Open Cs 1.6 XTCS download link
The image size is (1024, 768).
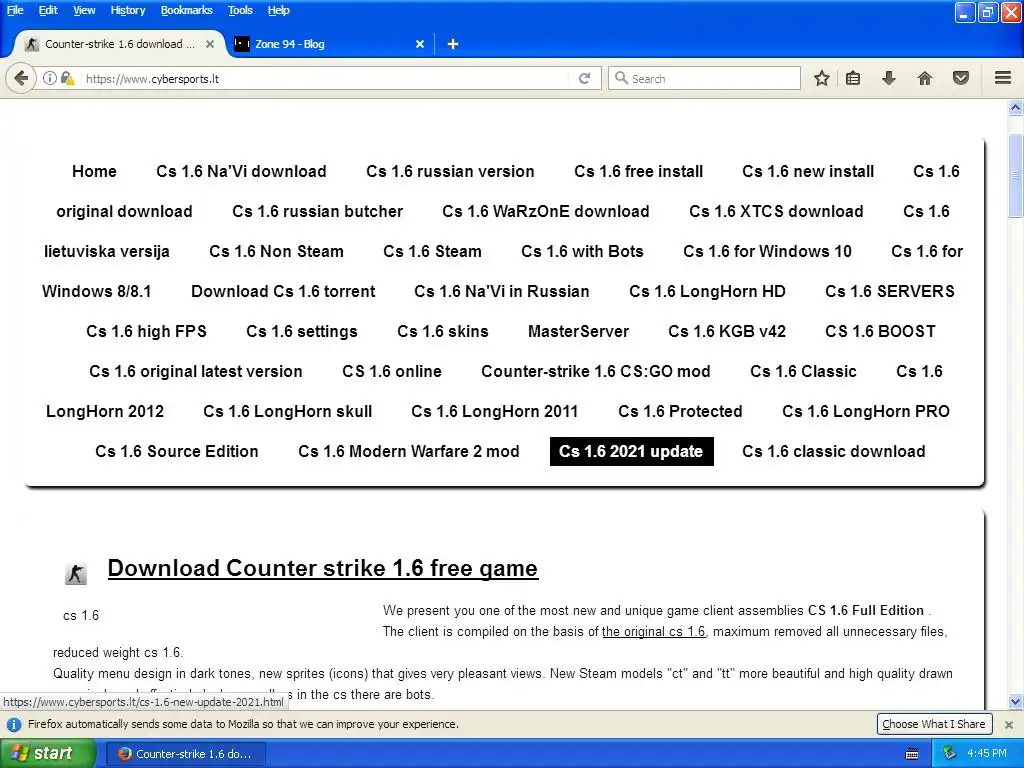(x=776, y=211)
